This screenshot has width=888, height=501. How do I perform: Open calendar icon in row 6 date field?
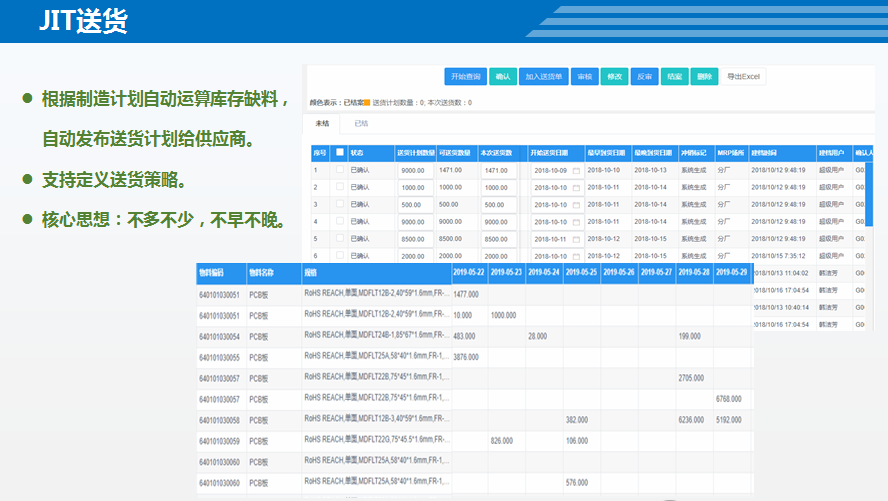click(576, 256)
